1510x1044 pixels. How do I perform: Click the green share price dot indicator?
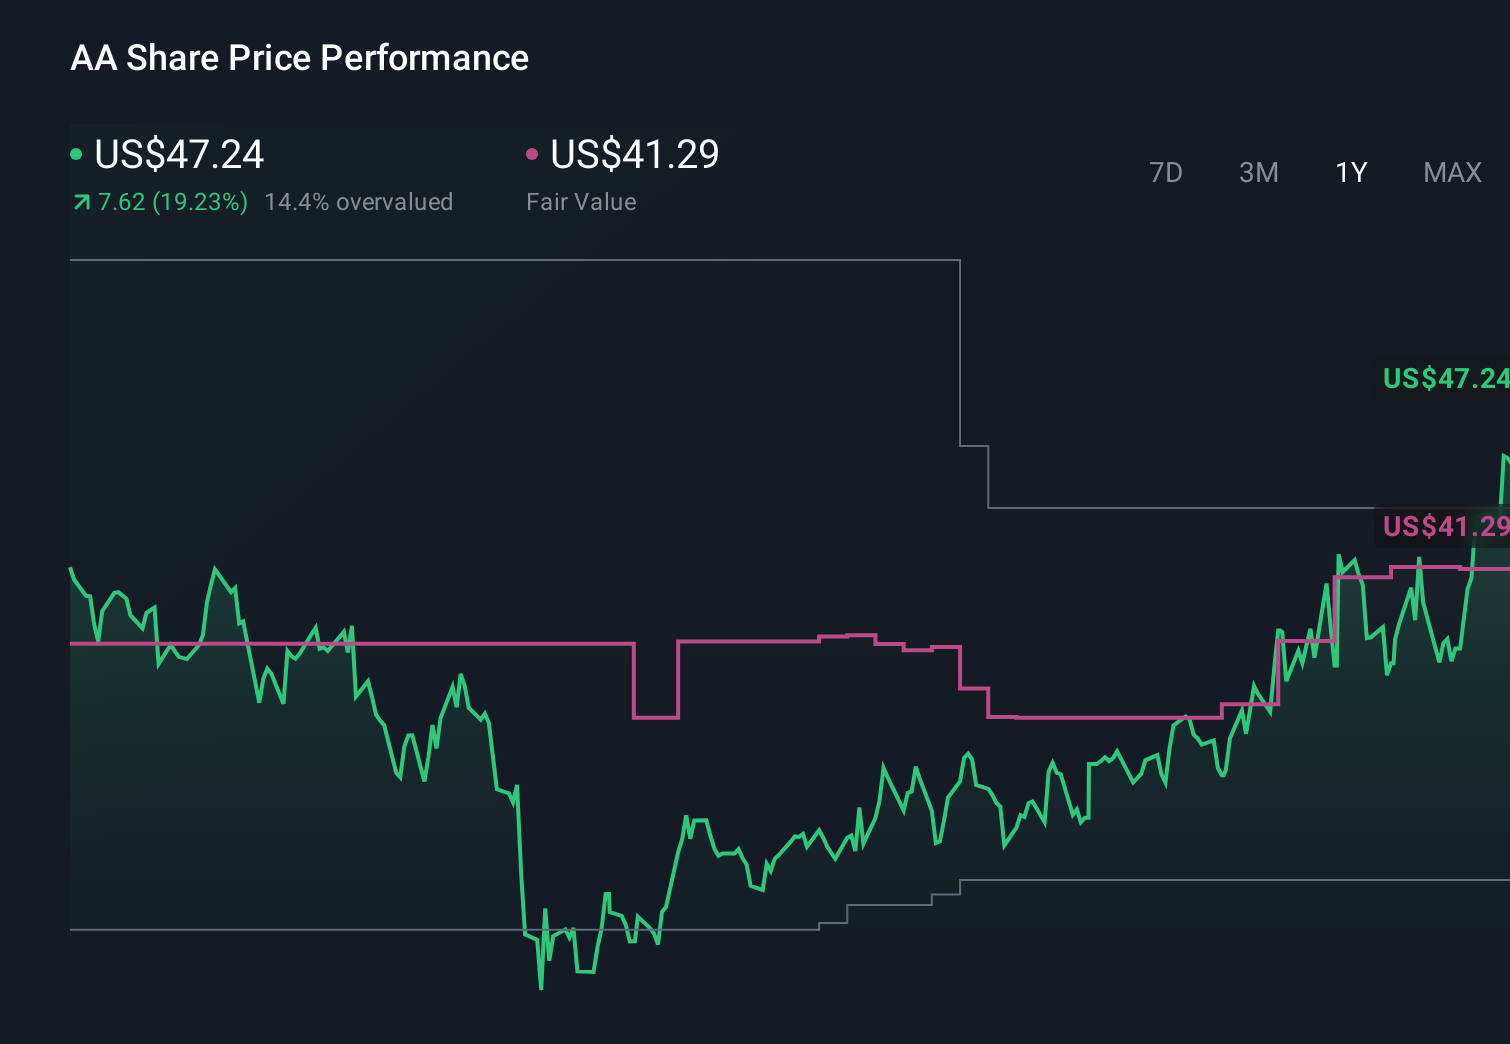point(76,153)
